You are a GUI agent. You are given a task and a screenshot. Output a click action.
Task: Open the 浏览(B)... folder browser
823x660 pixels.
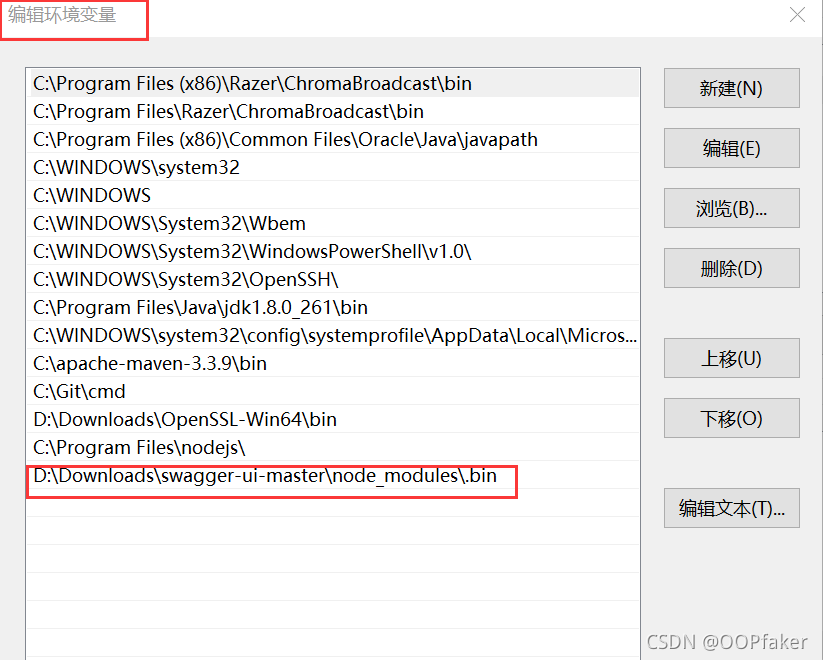(731, 208)
